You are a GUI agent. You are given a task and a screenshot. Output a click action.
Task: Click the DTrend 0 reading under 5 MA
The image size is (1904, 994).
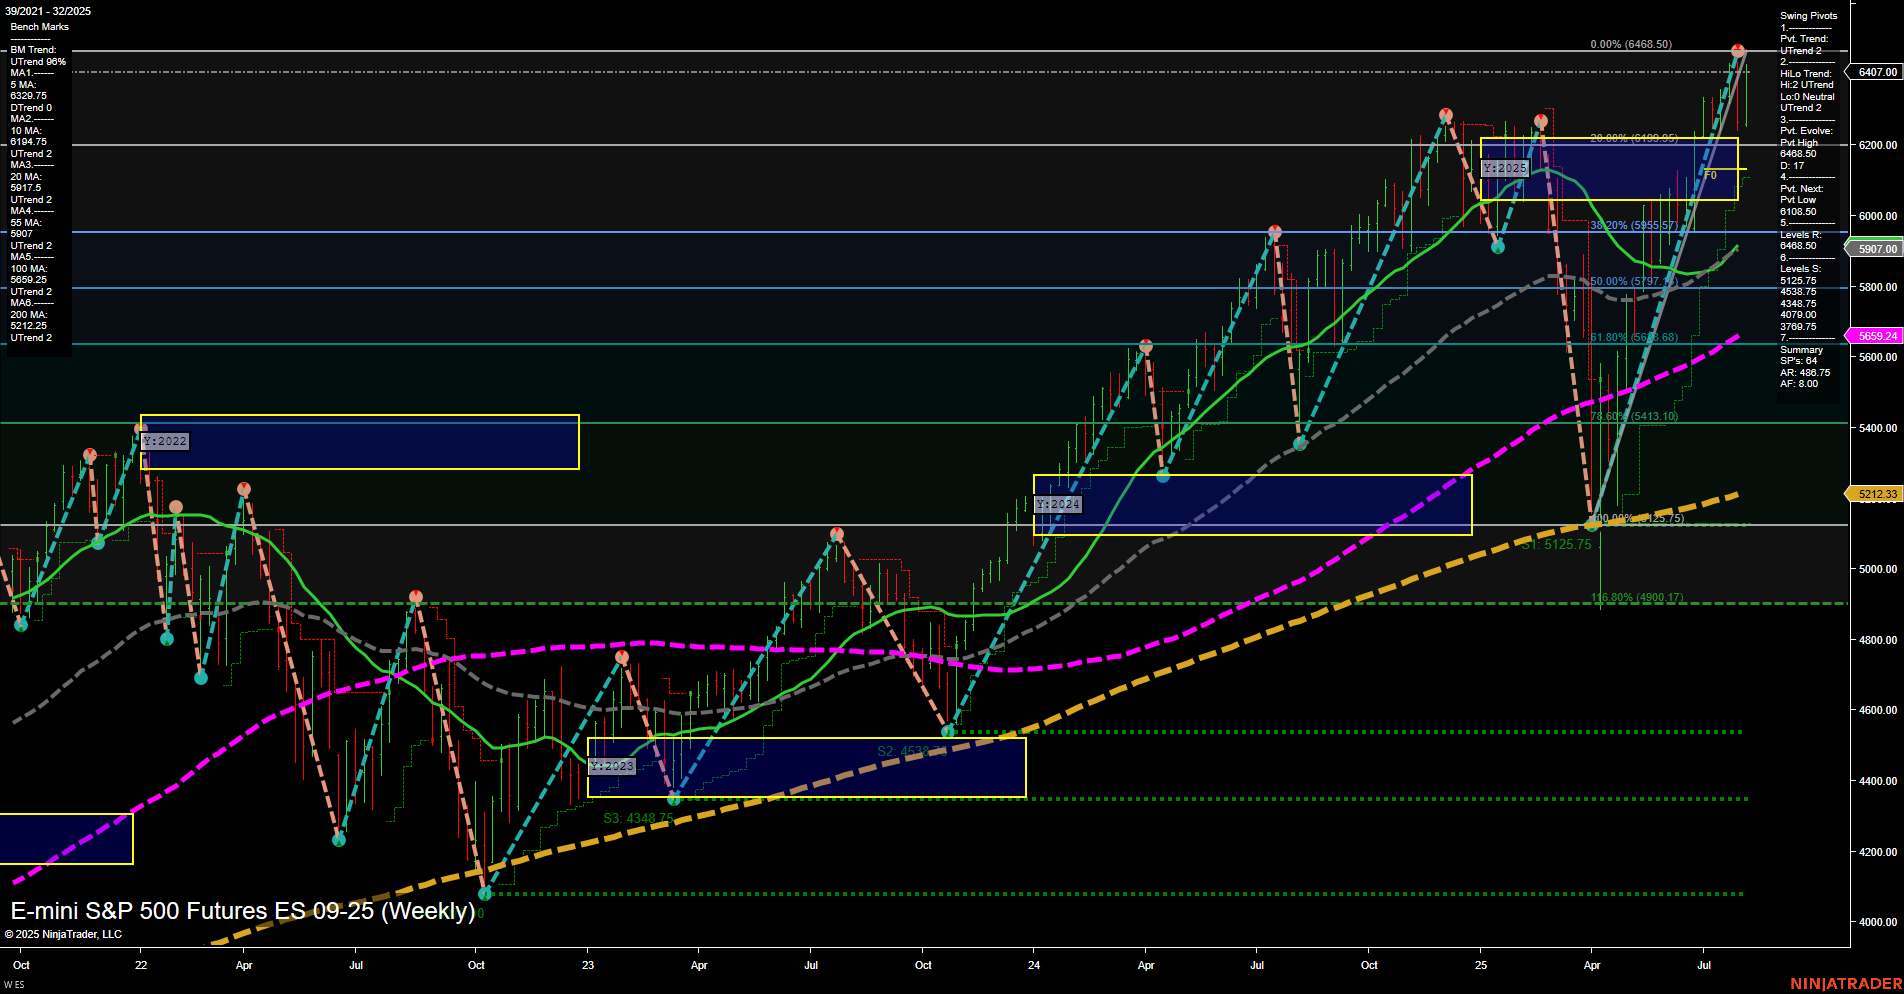(x=31, y=108)
